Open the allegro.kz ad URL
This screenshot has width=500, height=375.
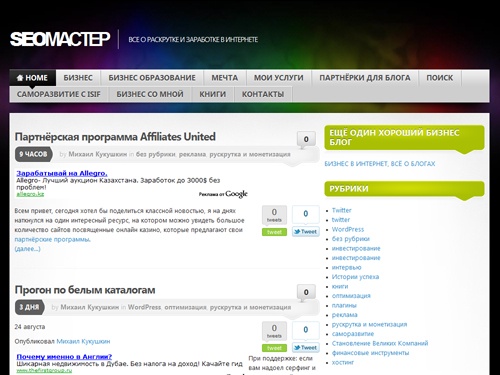point(30,194)
